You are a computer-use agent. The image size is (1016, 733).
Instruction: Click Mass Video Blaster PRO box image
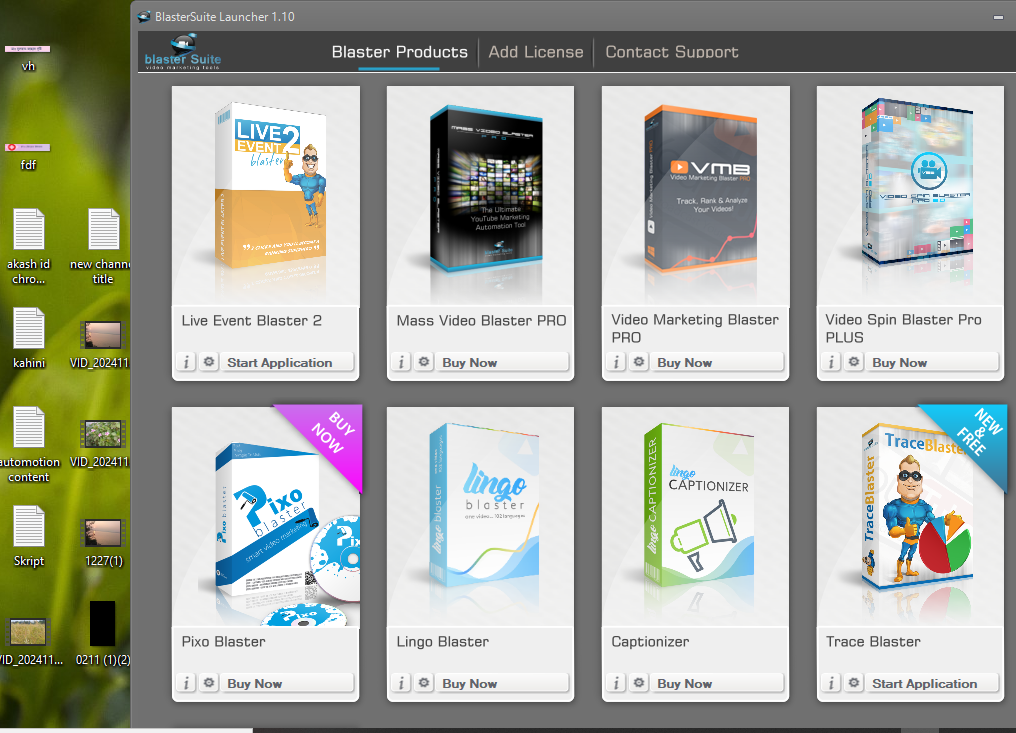point(486,188)
